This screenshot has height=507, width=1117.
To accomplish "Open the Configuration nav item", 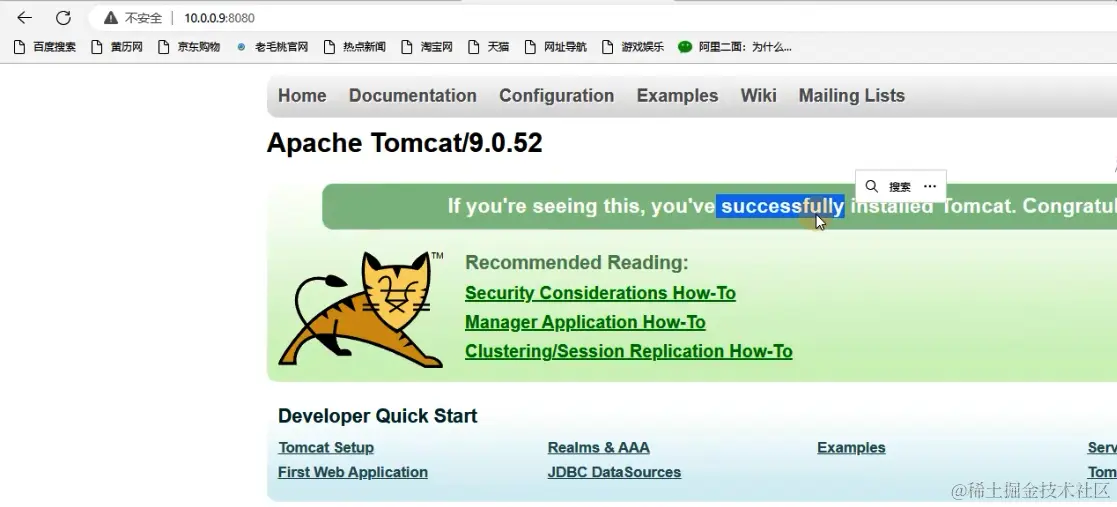I will click(x=556, y=95).
